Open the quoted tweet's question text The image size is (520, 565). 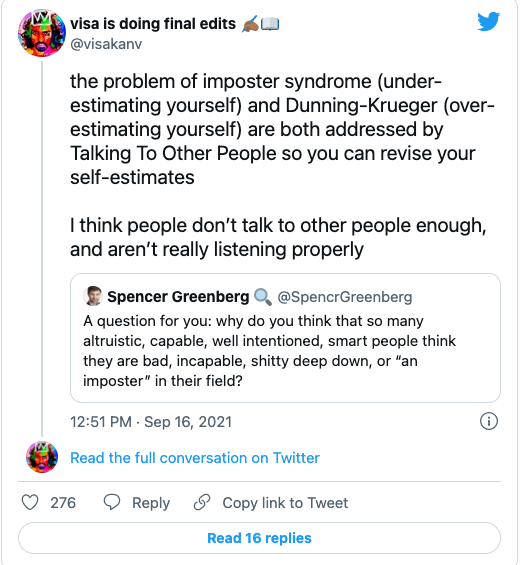(x=270, y=351)
